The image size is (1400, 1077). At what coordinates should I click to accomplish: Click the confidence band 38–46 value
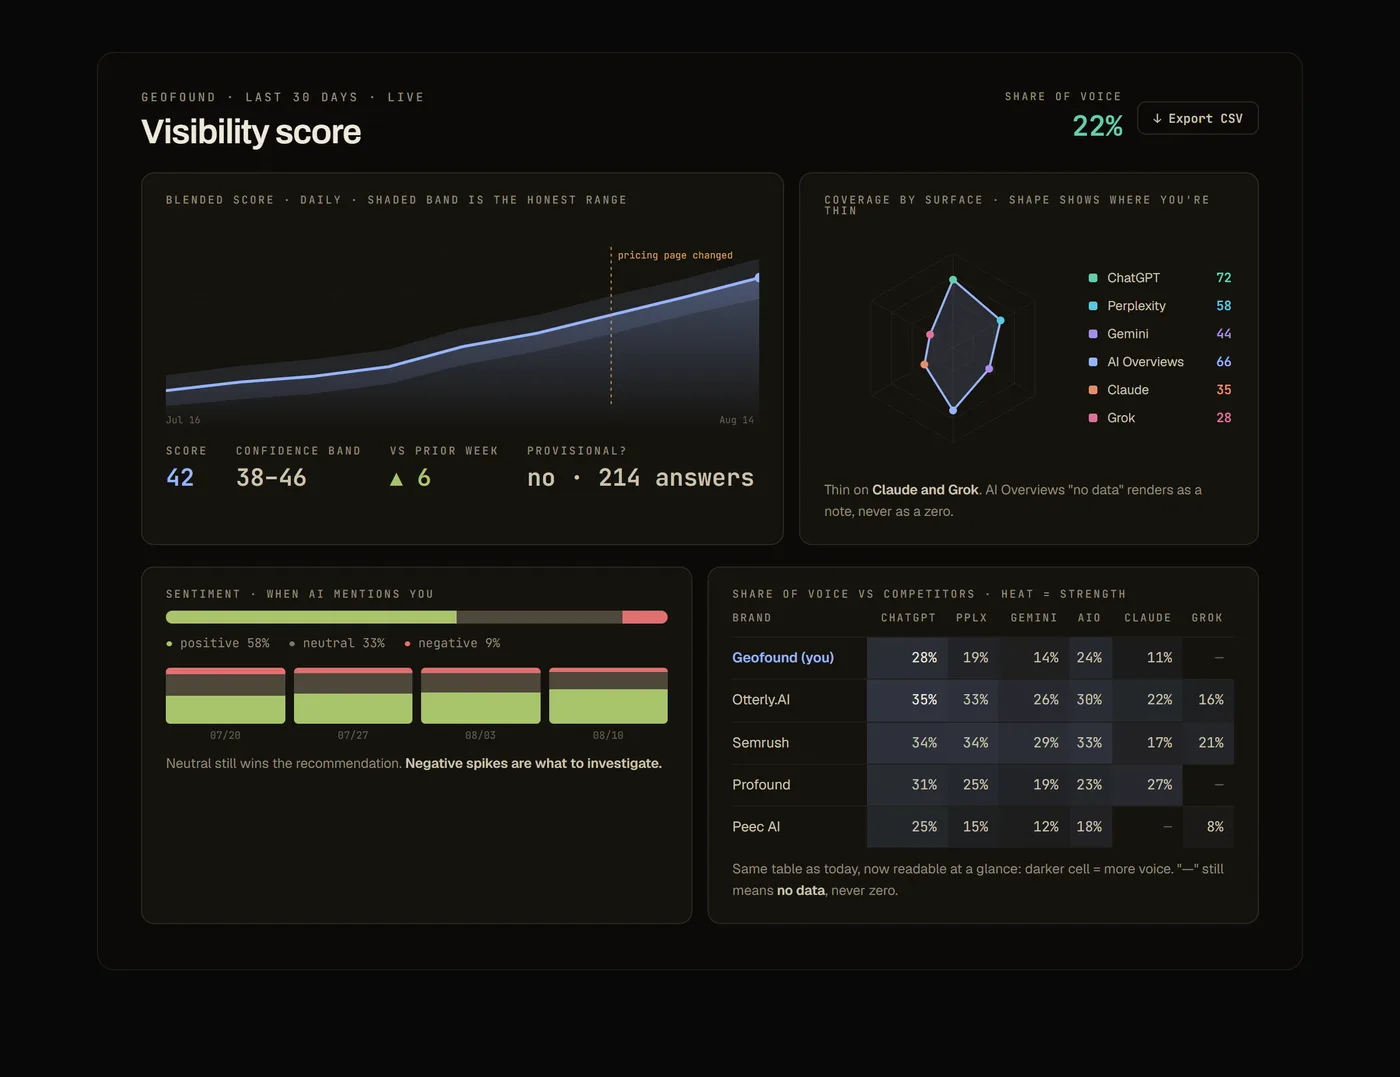tap(271, 478)
